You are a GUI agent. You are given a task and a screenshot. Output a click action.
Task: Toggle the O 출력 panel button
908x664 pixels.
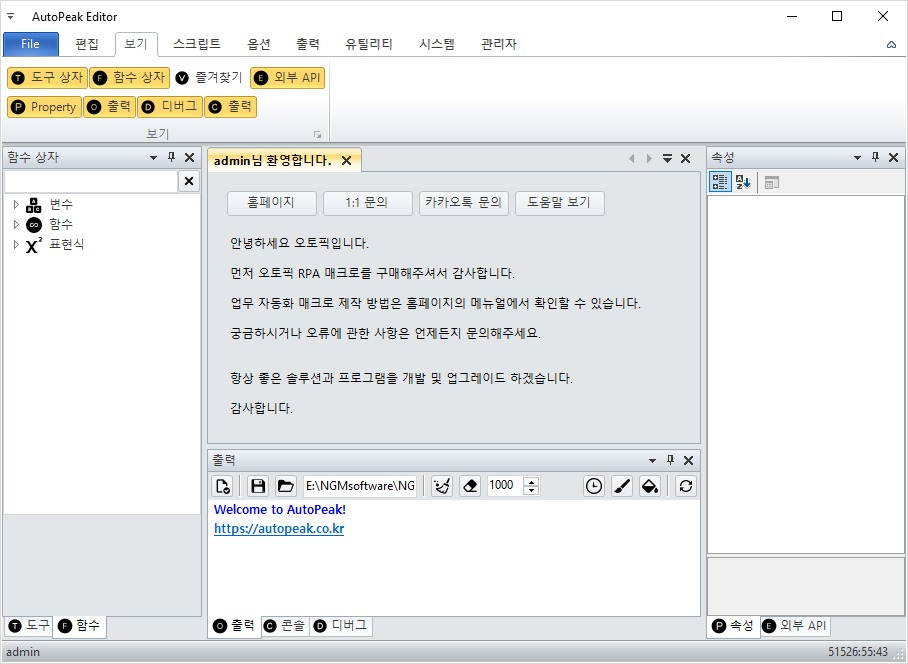[x=109, y=107]
